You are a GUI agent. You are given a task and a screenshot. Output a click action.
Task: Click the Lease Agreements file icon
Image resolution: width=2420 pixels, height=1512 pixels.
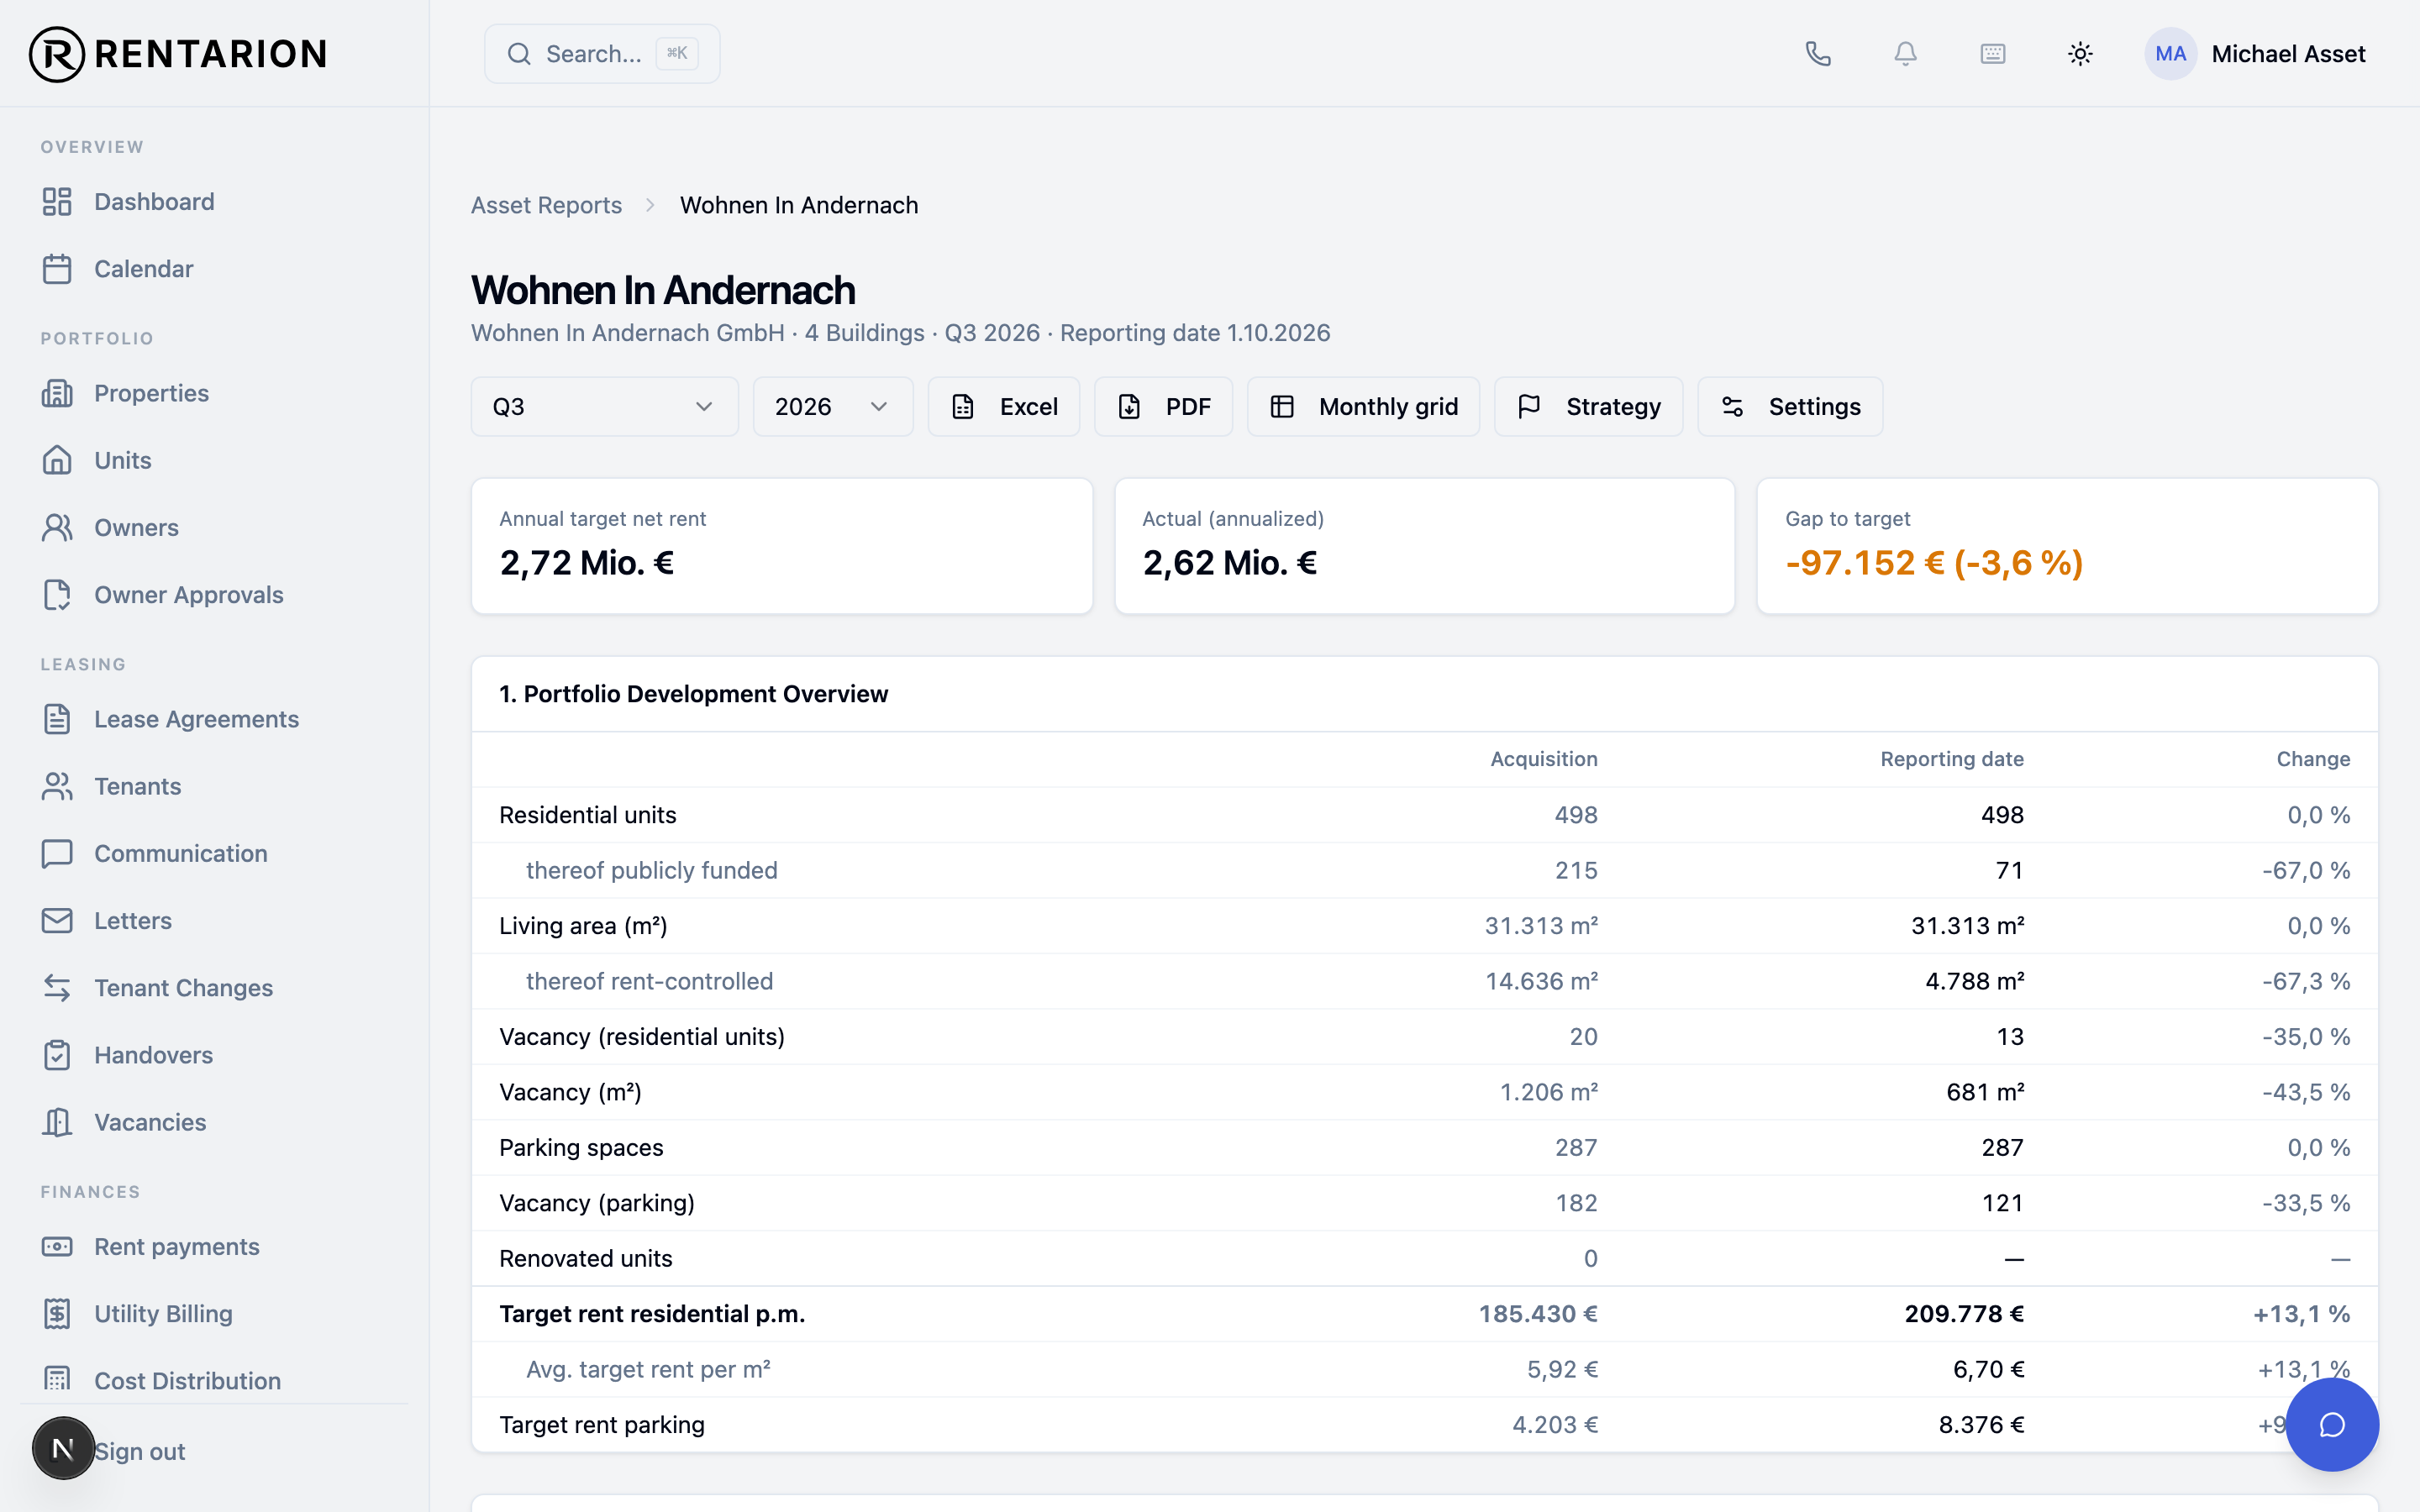[x=57, y=719]
